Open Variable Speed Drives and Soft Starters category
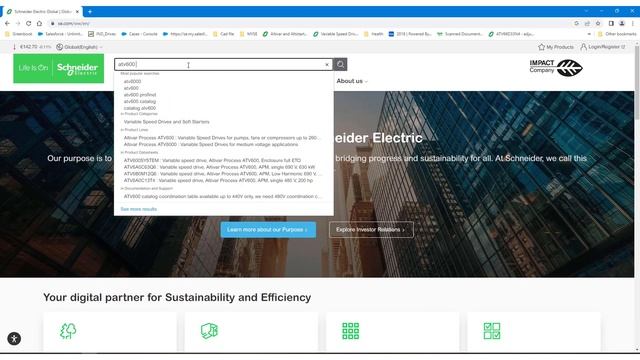Screen dimensions: 640x360 (x=167, y=122)
